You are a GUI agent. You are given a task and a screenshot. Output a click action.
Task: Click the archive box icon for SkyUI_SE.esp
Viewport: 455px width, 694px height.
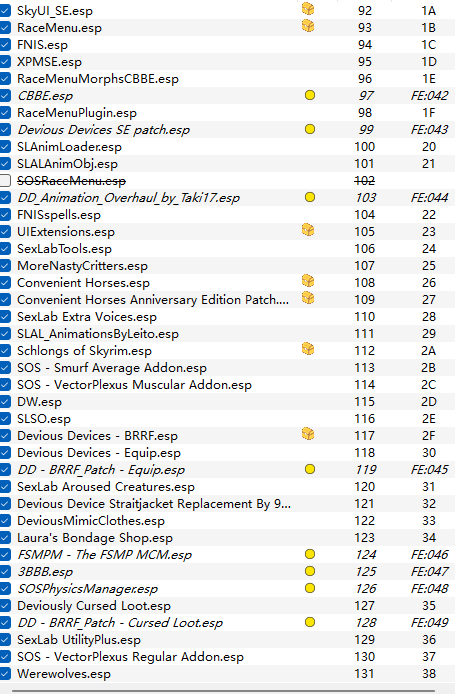pos(308,9)
